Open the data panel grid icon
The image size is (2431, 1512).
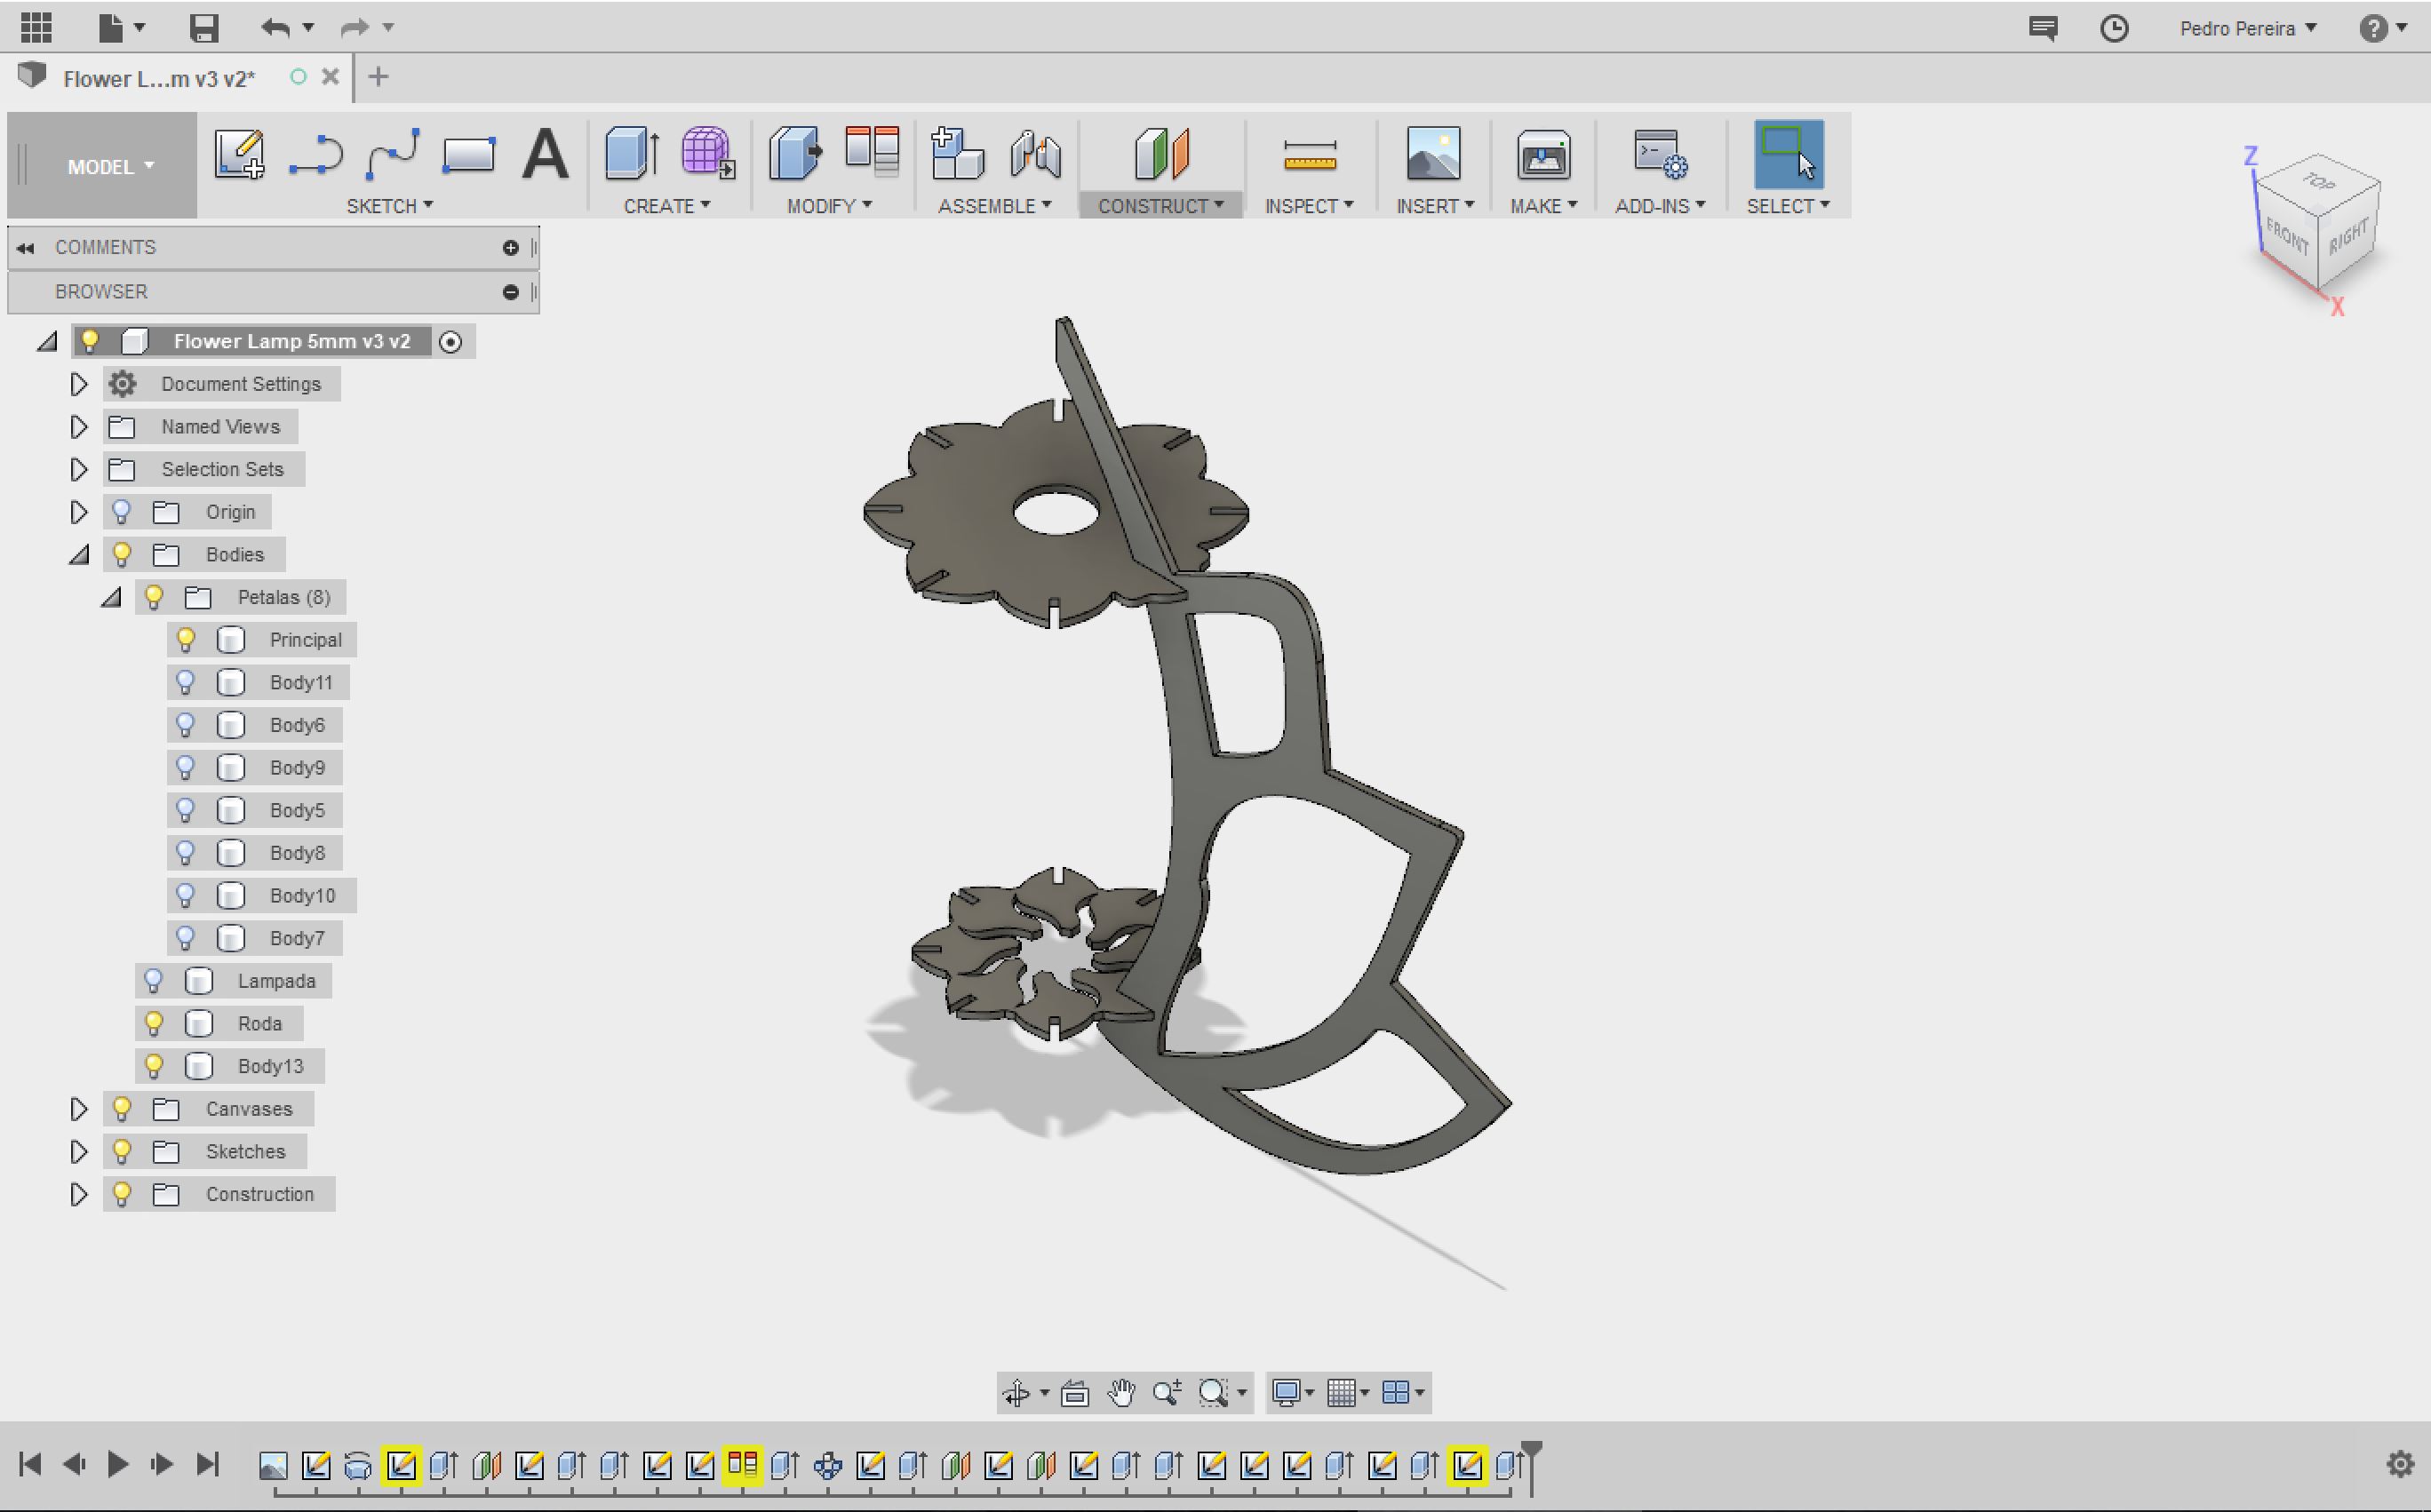pos(36,27)
